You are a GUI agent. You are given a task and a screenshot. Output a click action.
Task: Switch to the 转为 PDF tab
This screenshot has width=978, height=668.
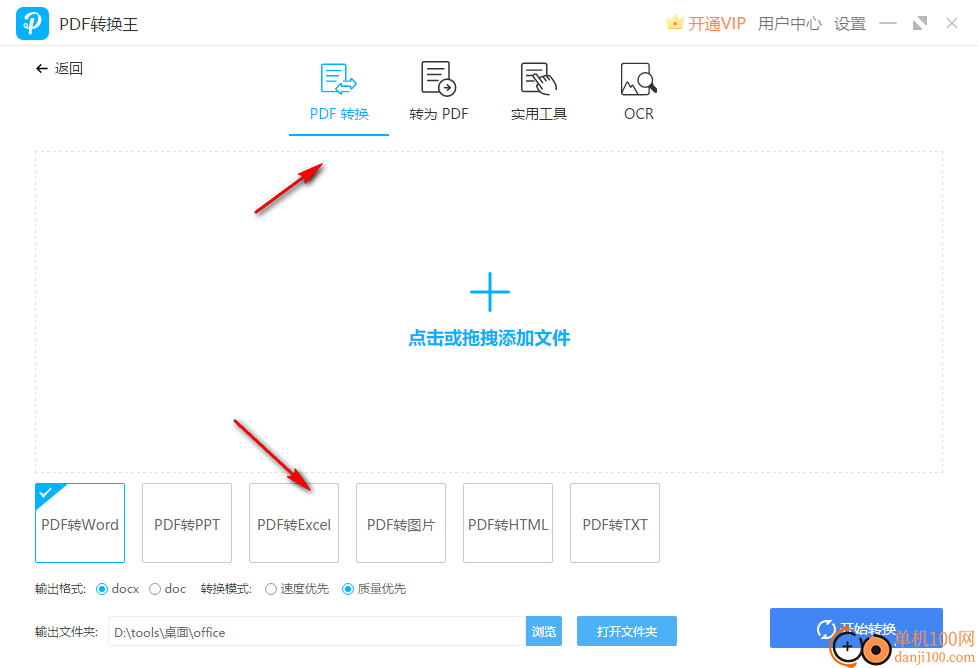tap(438, 94)
